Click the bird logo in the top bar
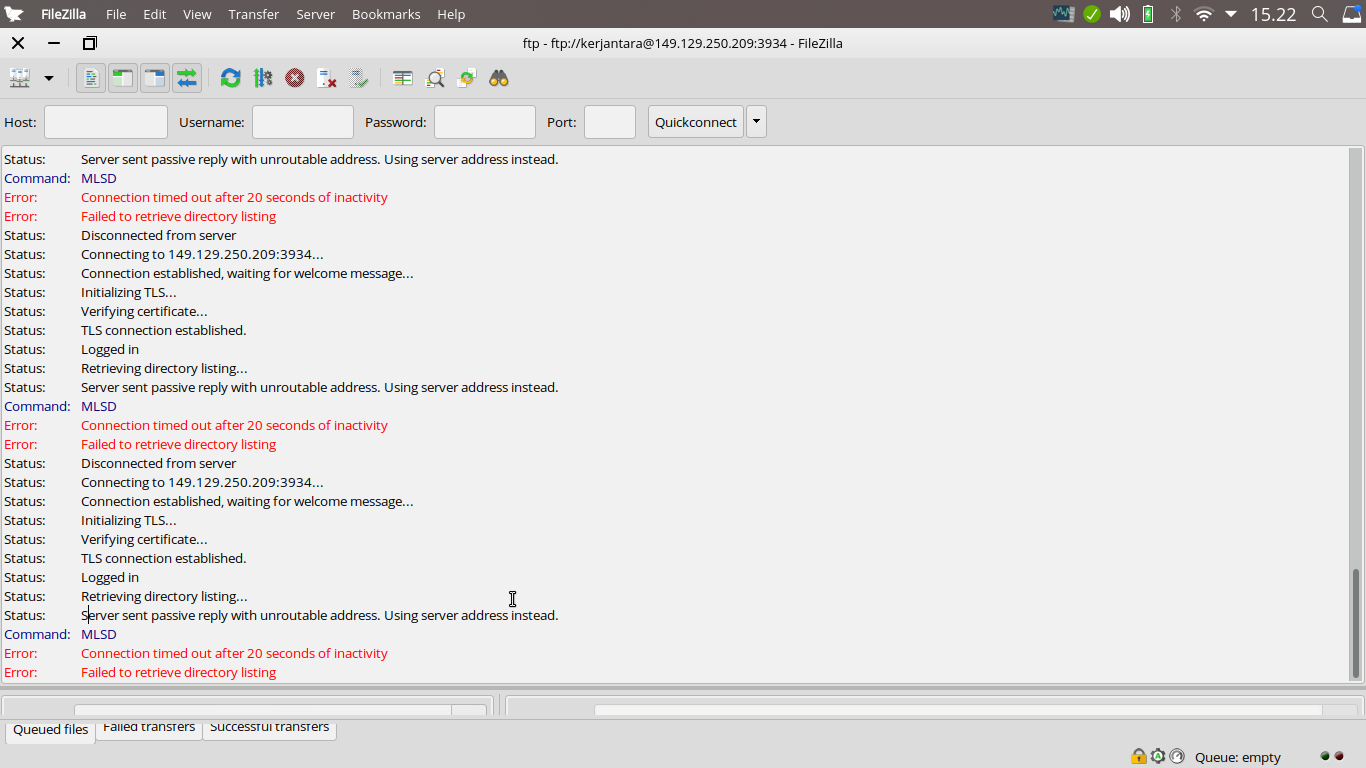The image size is (1366, 768). tap(14, 14)
